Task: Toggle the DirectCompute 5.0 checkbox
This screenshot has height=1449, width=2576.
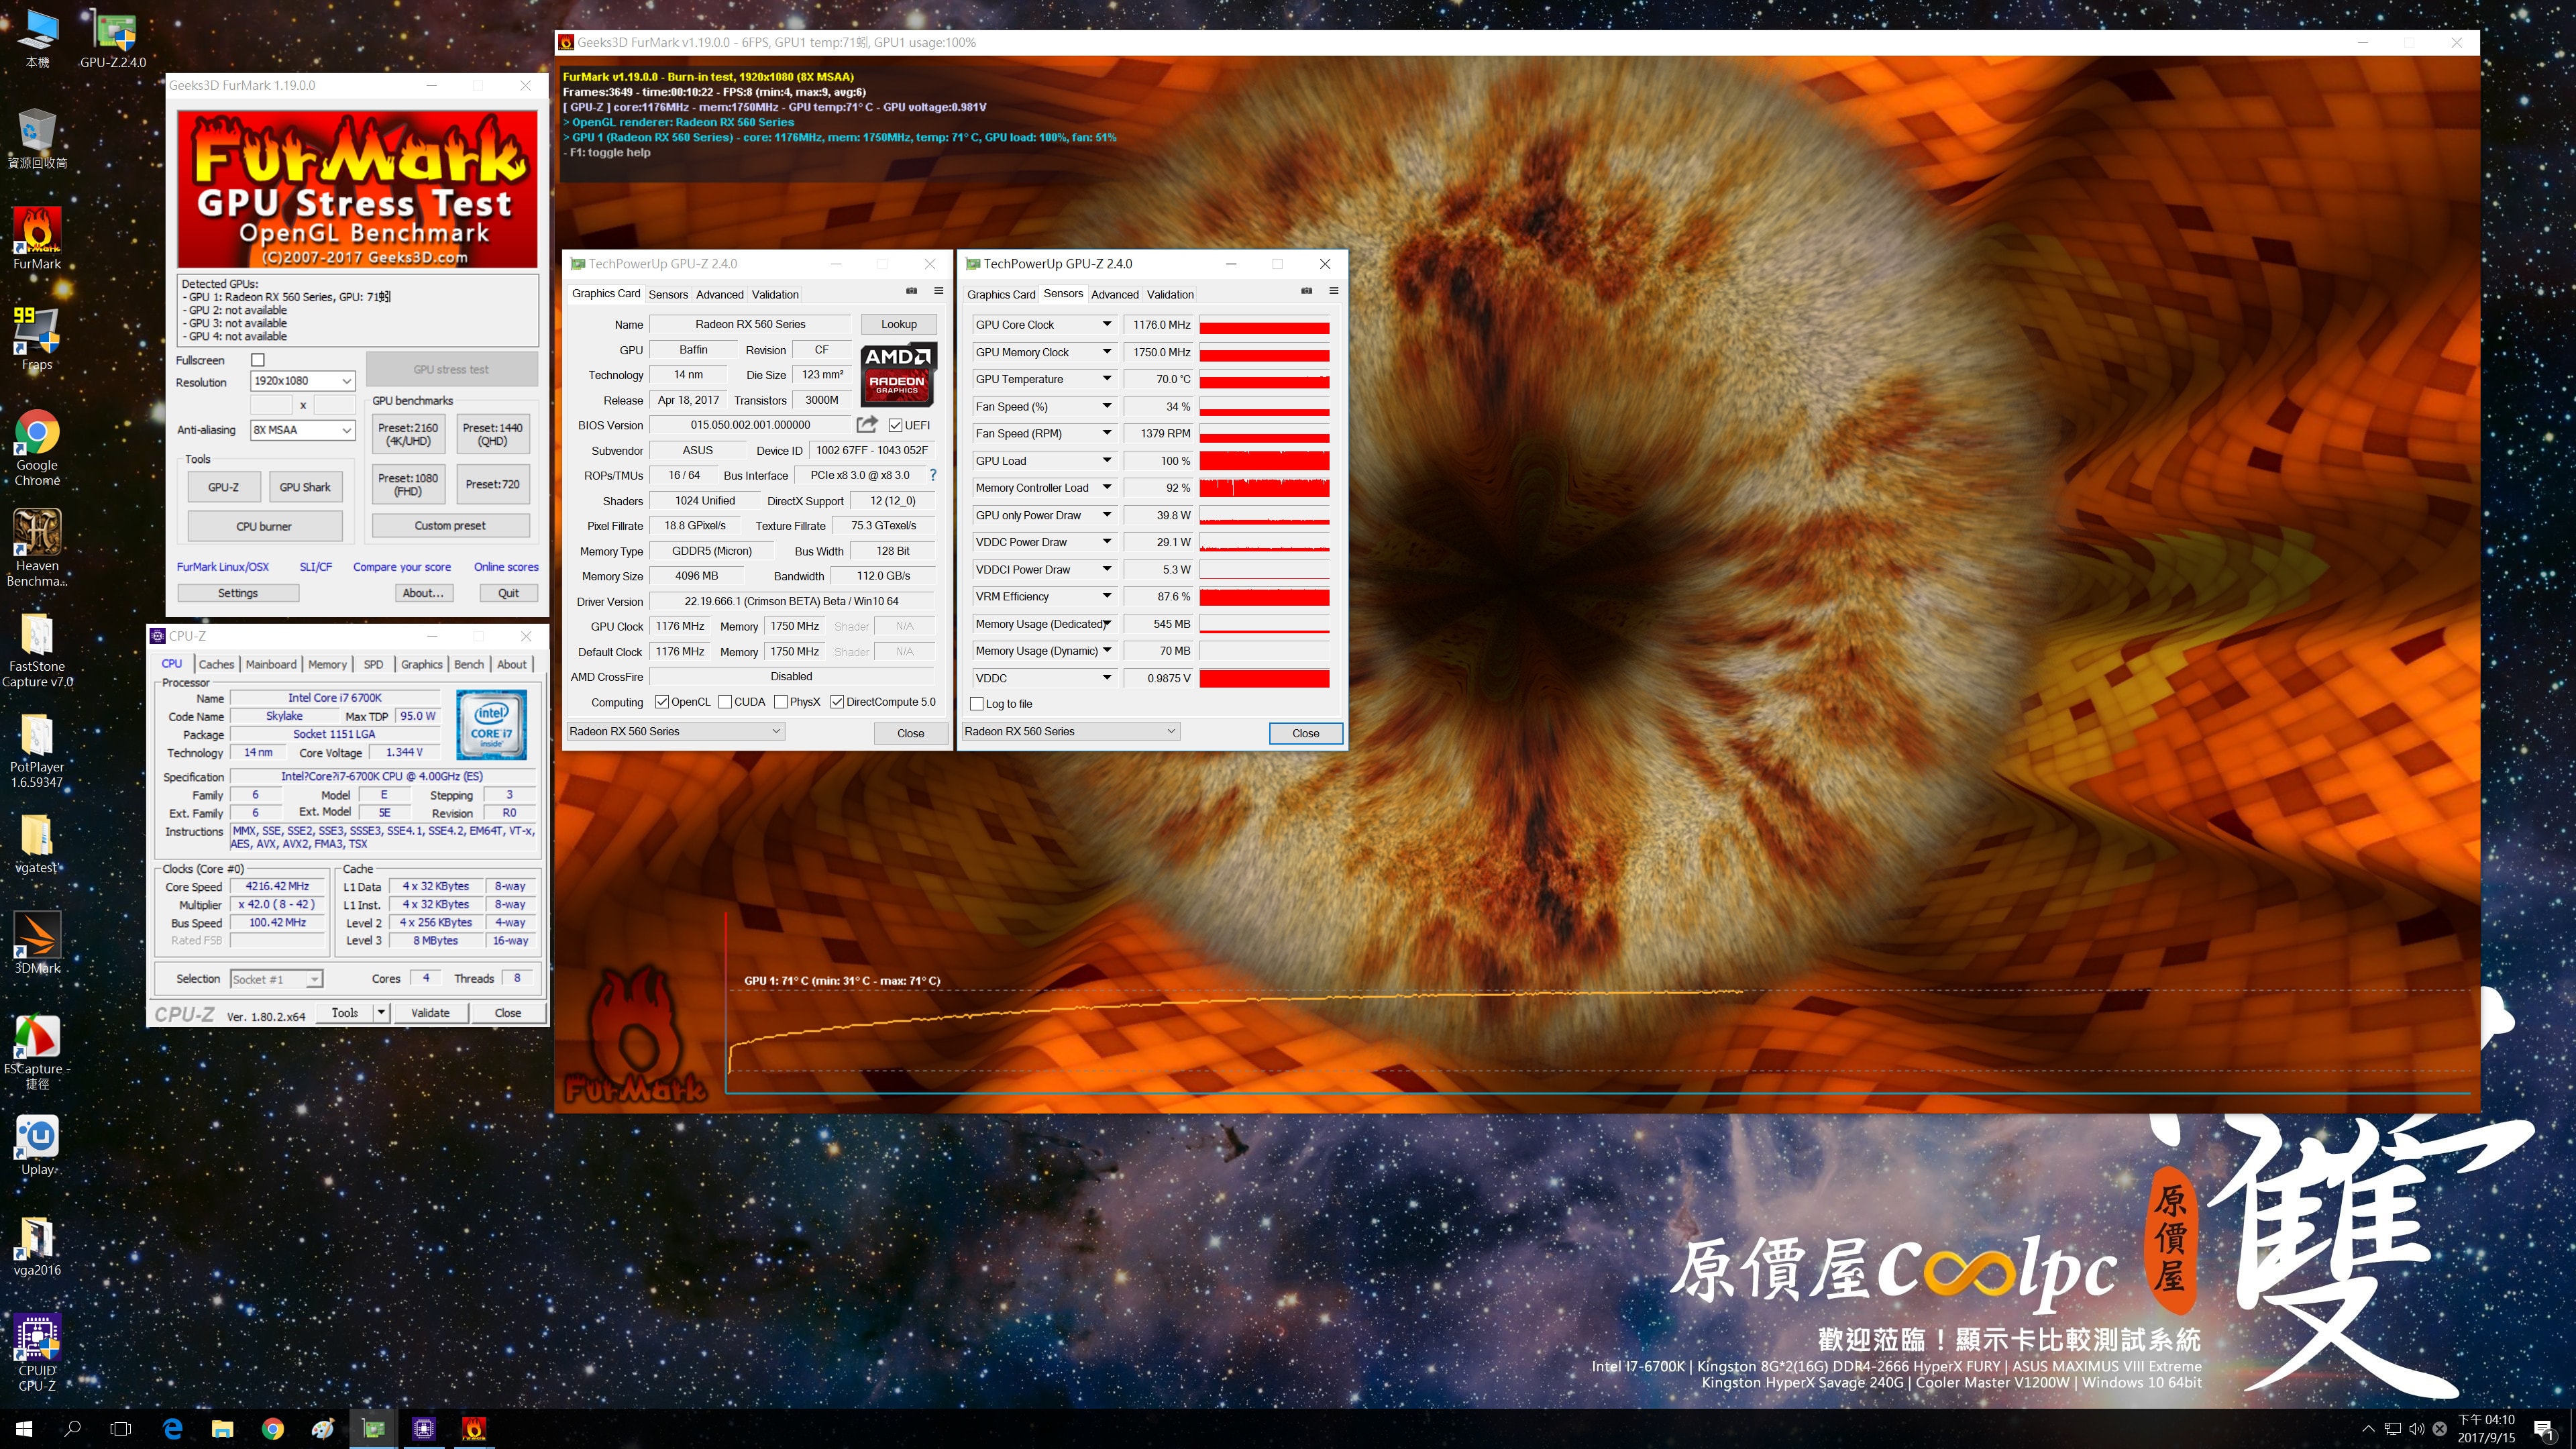Action: point(837,702)
